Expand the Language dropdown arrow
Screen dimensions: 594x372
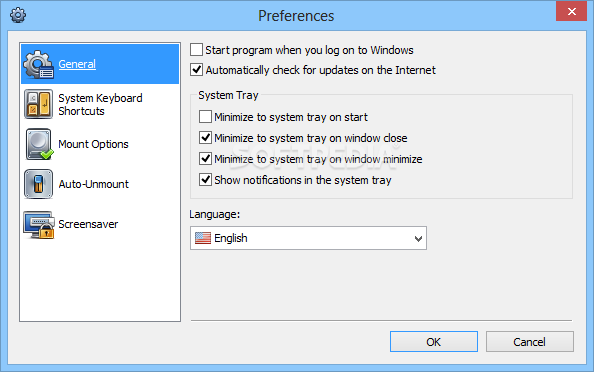pyautogui.click(x=418, y=238)
